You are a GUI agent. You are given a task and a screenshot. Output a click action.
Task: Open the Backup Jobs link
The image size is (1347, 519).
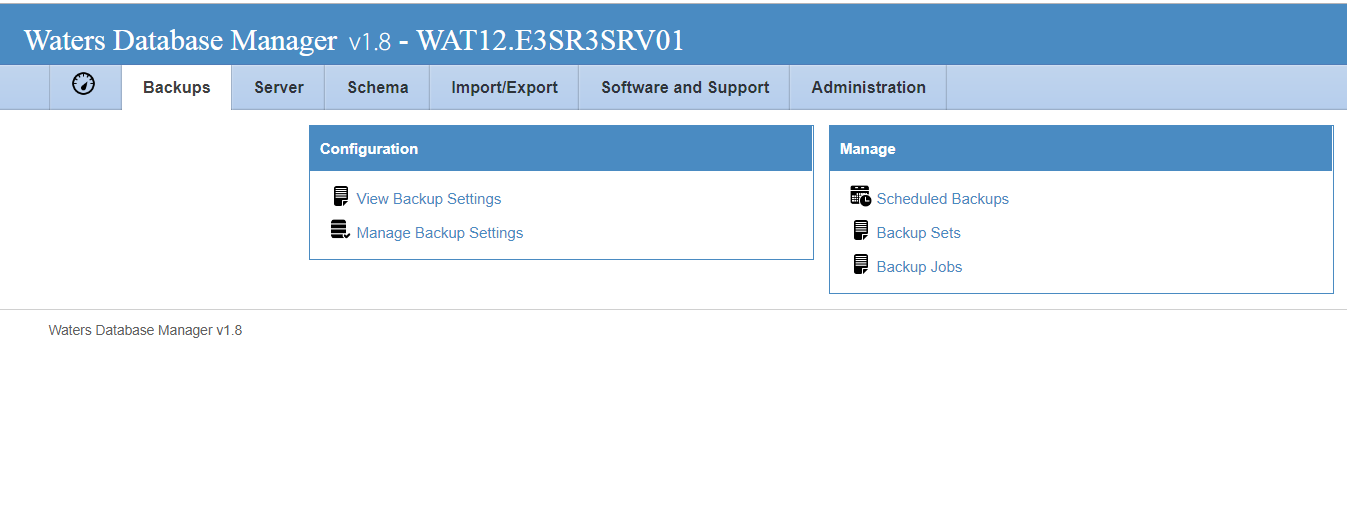coord(919,267)
